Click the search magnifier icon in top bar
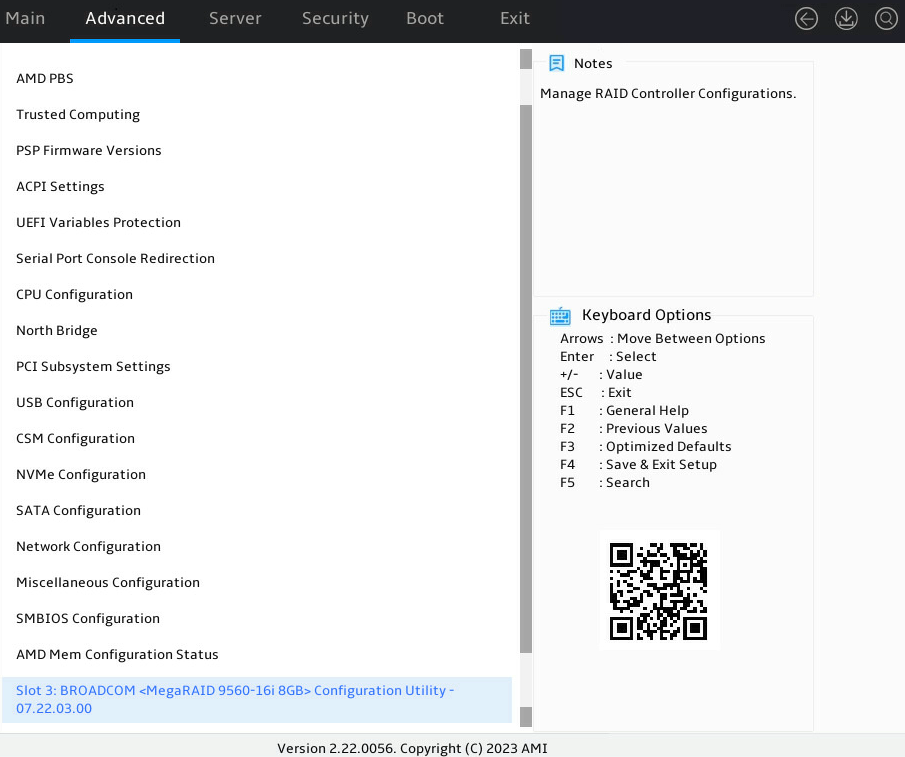 pos(886,18)
